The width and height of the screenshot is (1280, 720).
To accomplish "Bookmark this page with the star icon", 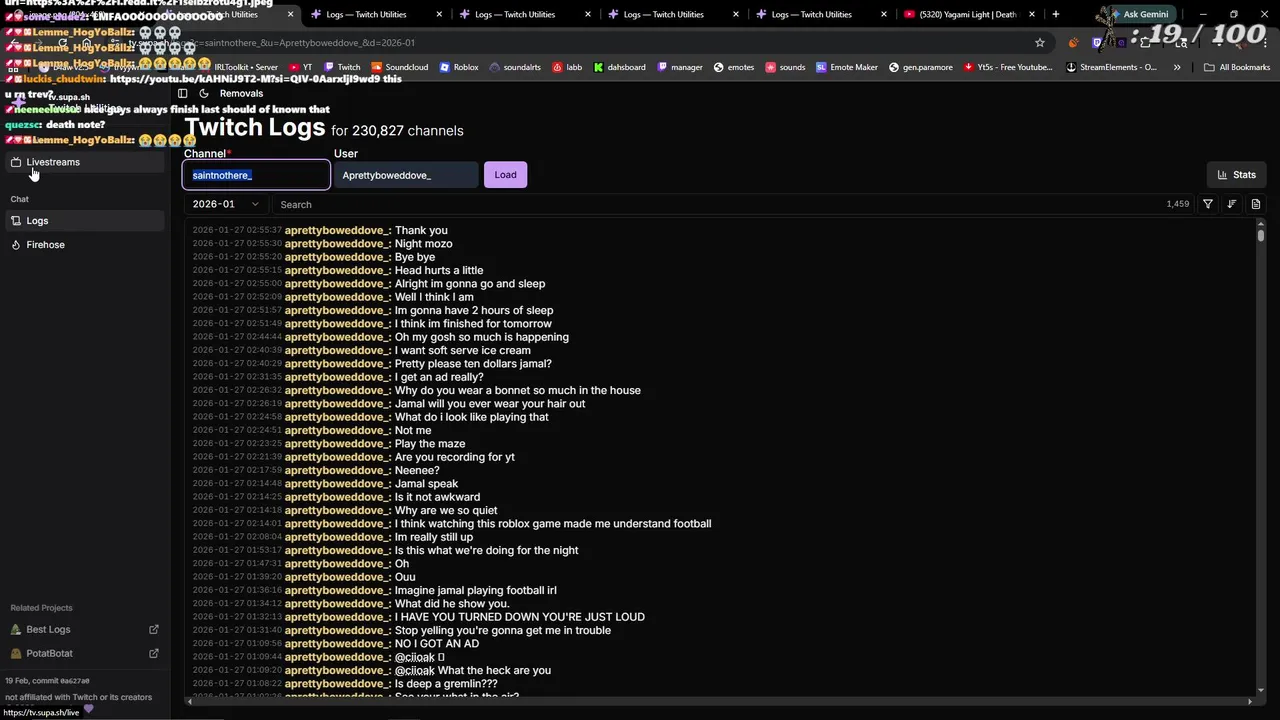I will (1040, 43).
